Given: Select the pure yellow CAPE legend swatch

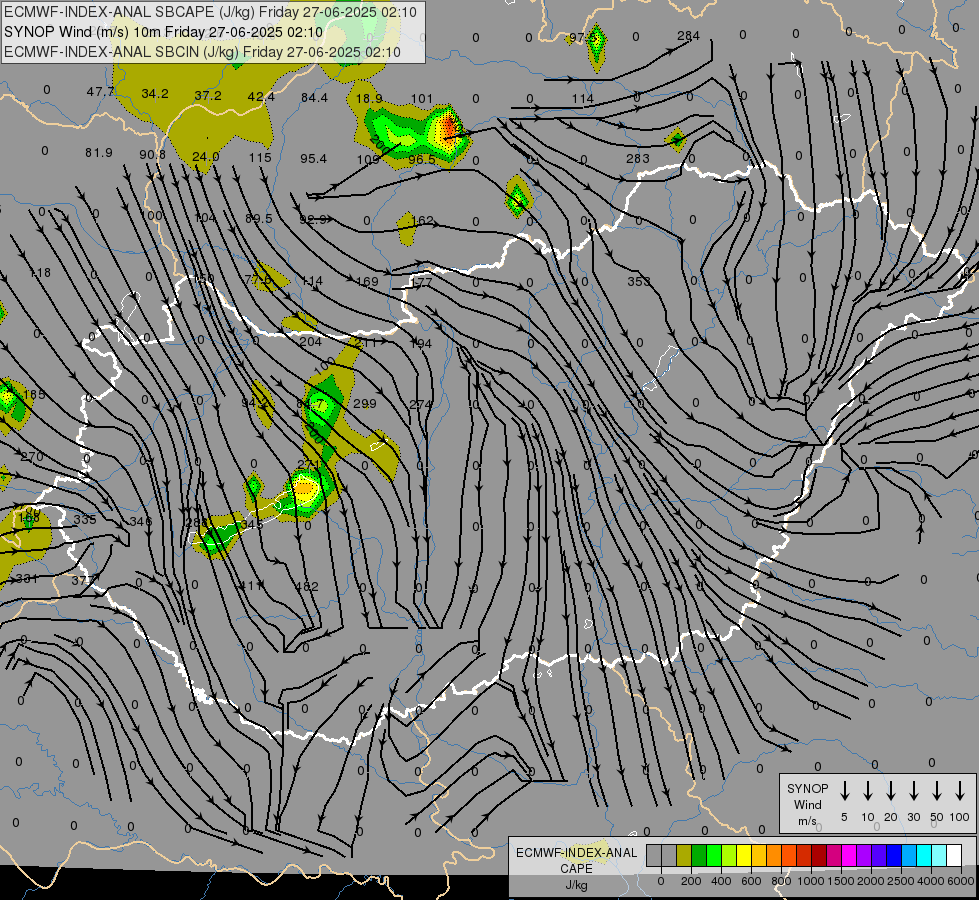Looking at the screenshot, I should [744, 855].
